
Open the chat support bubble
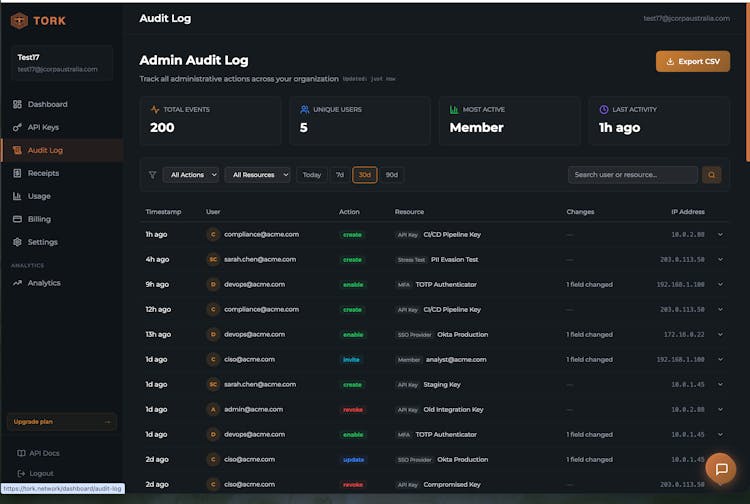[x=720, y=468]
